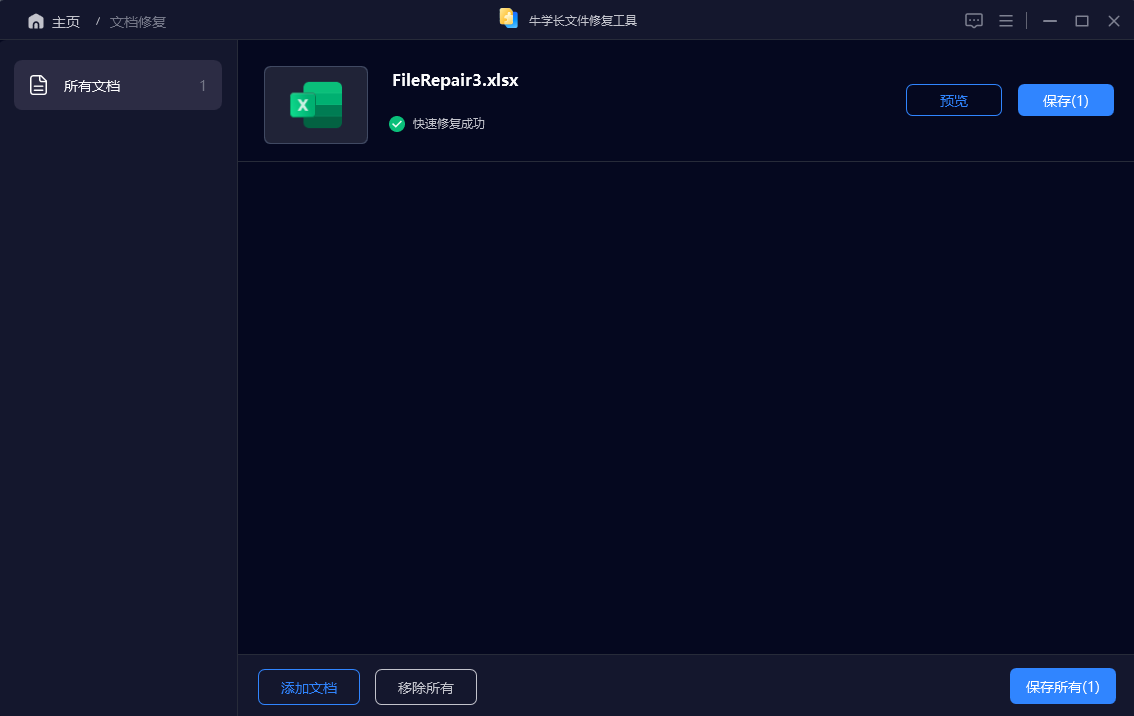
Task: Click the app logo icon in title bar
Action: pos(508,18)
